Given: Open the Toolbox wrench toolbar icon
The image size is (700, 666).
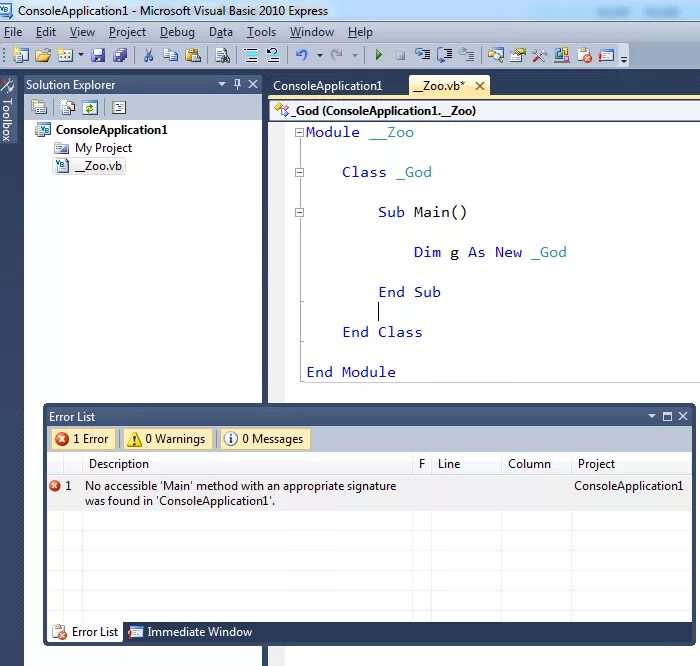Looking at the screenshot, I should [x=540, y=55].
